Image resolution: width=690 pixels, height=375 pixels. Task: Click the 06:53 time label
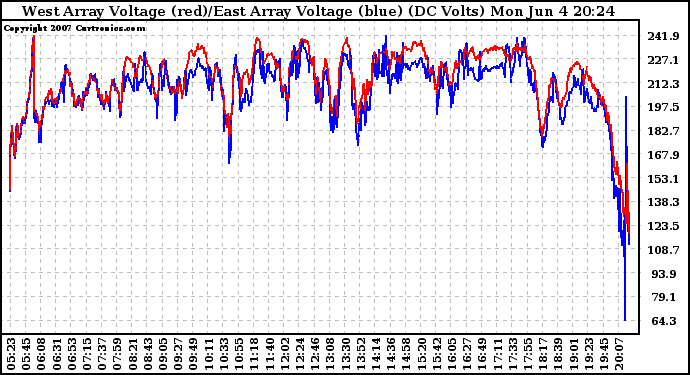click(x=71, y=354)
